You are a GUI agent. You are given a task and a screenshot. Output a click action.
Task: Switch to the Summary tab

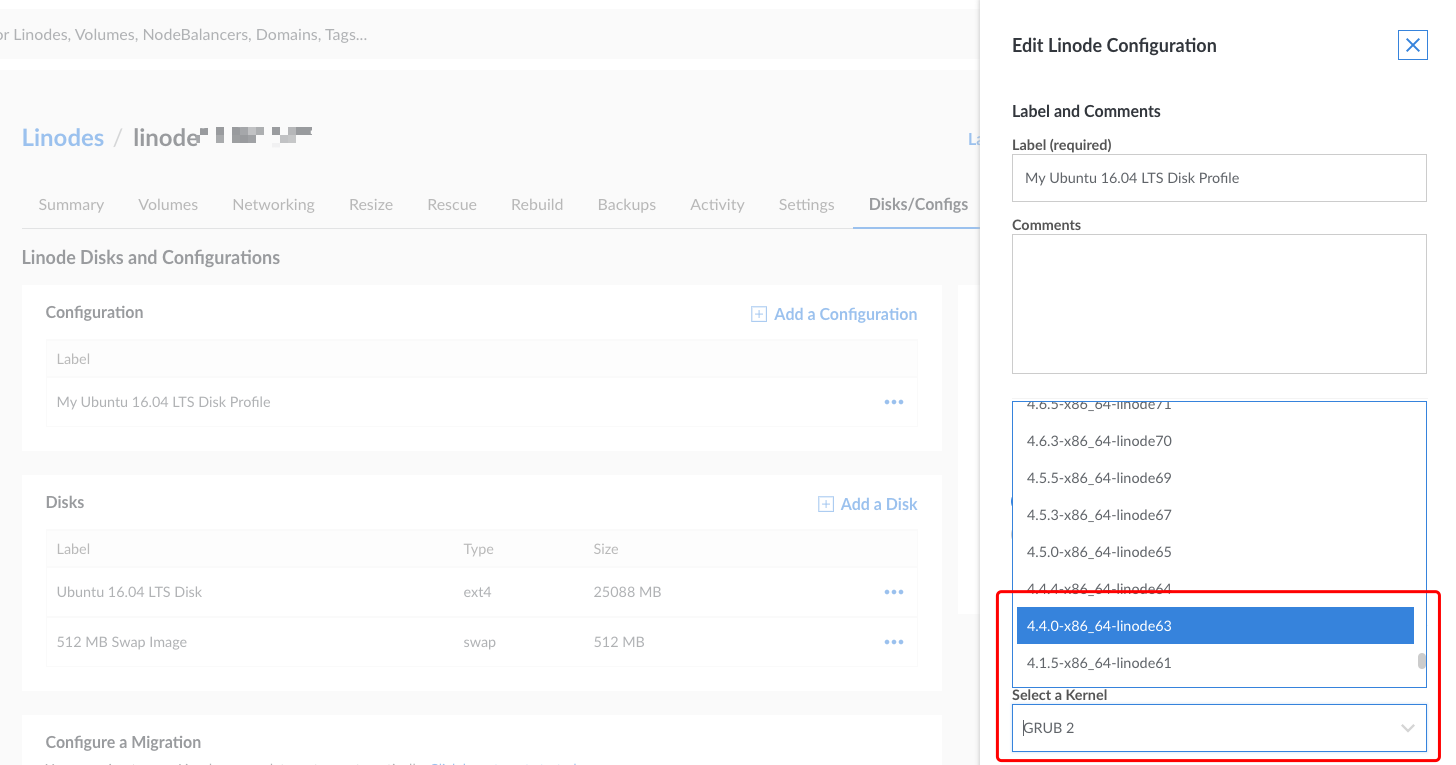(x=71, y=204)
